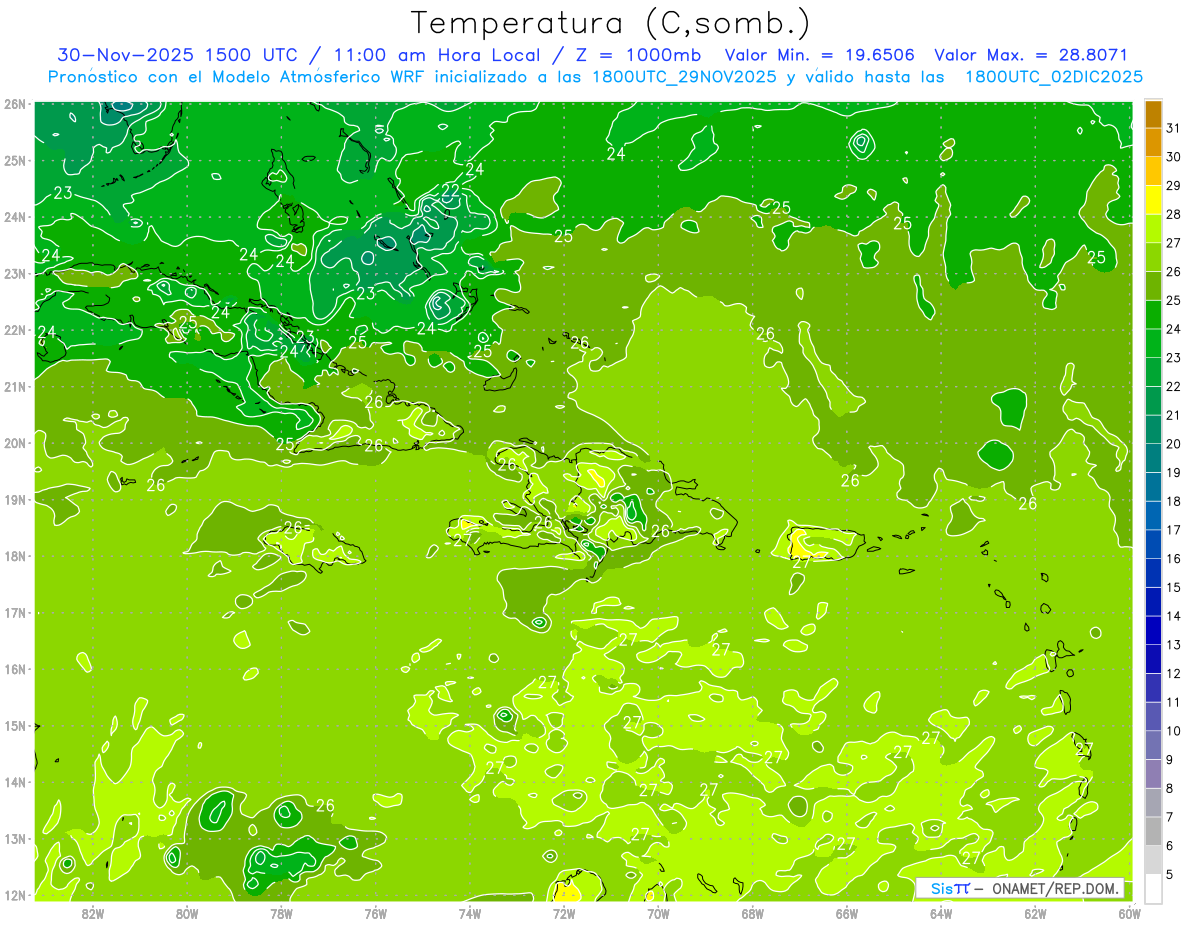Click the '6' value on the color scale
Image resolution: width=1200 pixels, height=927 pixels.
click(1170, 846)
